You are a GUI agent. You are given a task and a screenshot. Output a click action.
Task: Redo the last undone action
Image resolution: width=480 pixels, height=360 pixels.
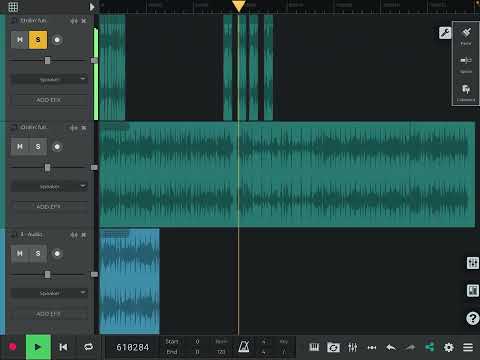(410, 348)
